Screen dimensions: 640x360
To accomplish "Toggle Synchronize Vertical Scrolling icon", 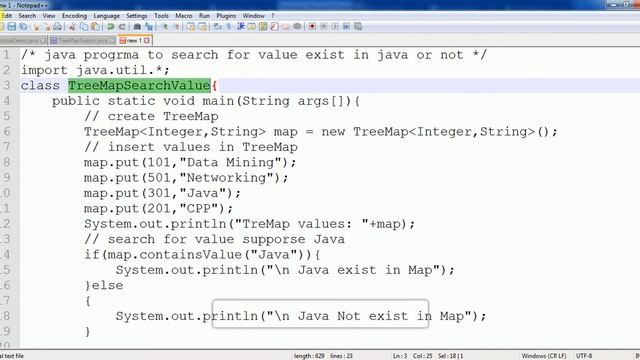I will click(191, 27).
